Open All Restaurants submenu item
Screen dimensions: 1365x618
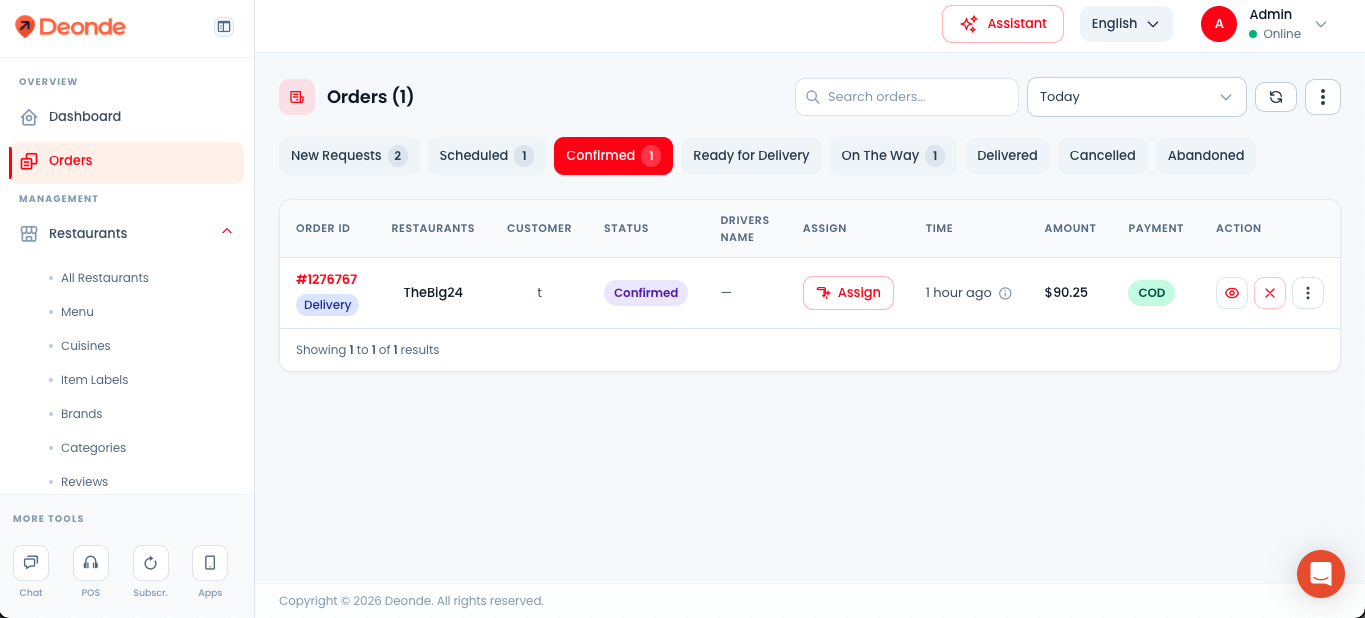coord(104,278)
